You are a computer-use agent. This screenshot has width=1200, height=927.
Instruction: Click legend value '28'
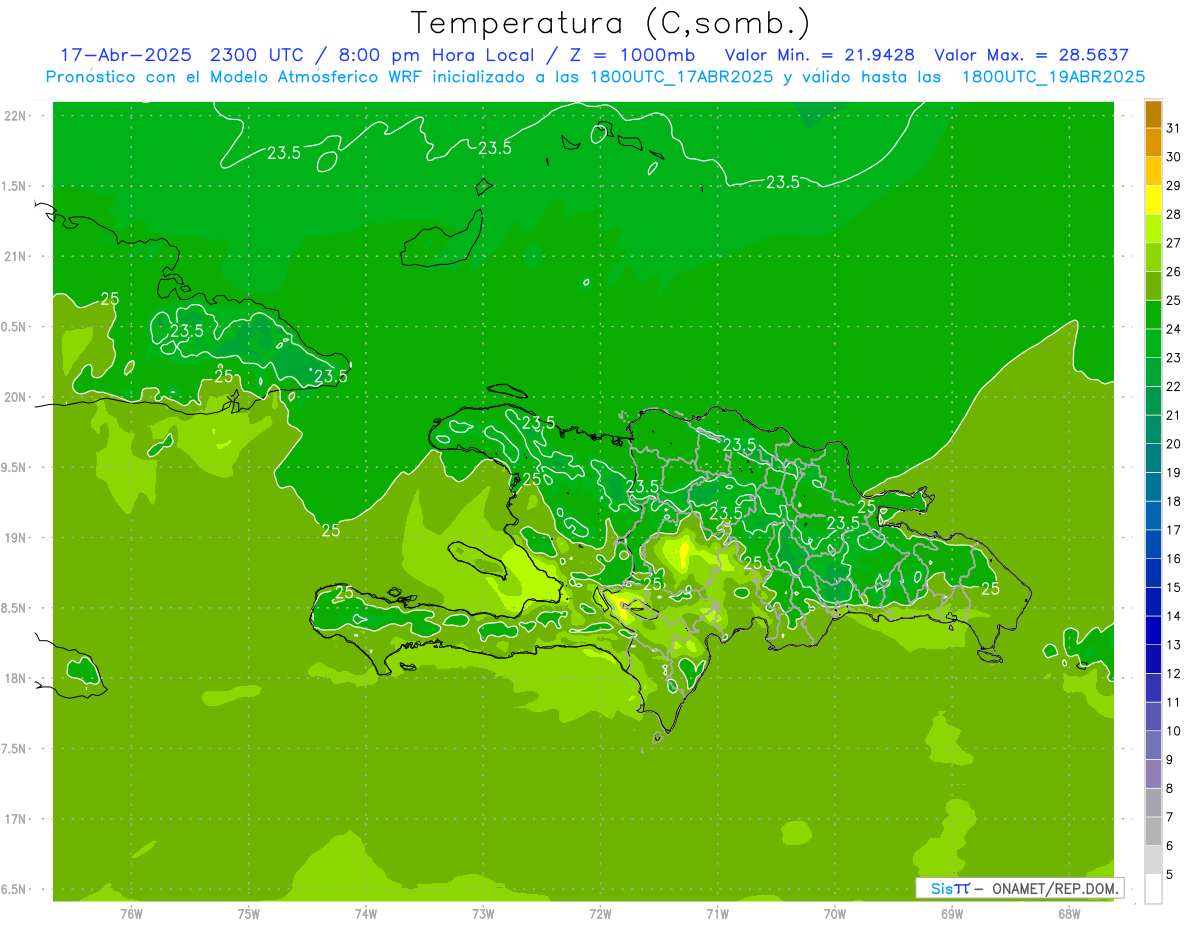1173,214
